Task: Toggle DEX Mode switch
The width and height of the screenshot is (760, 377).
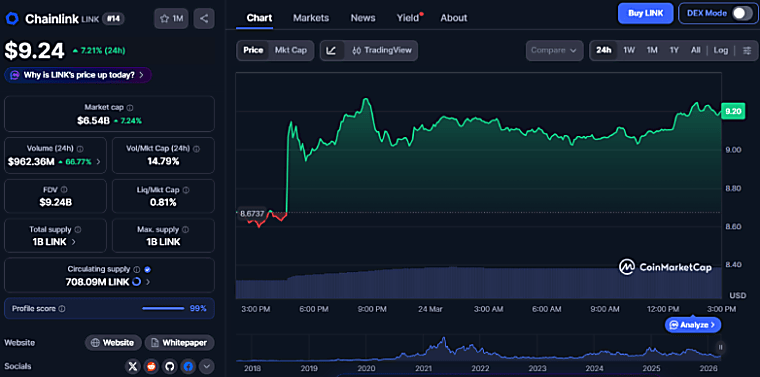Action: pos(742,13)
